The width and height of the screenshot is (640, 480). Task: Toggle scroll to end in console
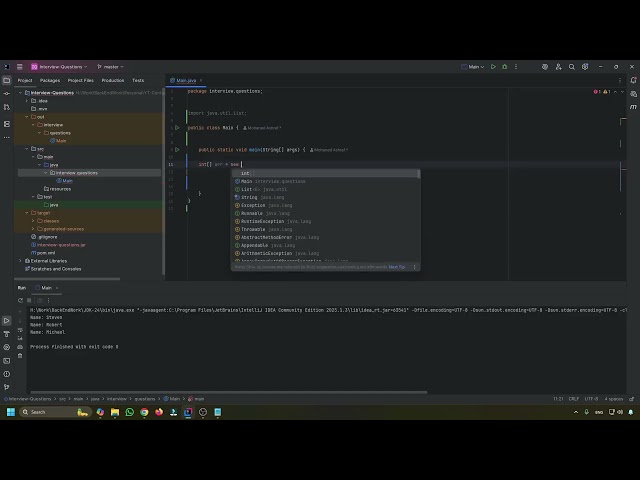[x=20, y=338]
